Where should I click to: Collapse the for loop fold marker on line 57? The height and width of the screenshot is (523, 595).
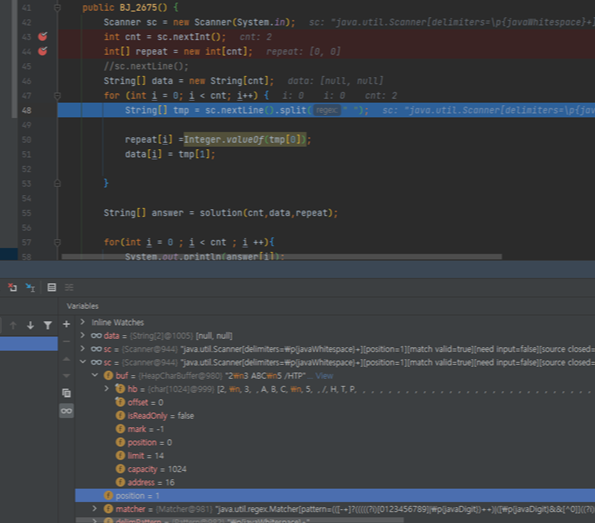point(57,242)
